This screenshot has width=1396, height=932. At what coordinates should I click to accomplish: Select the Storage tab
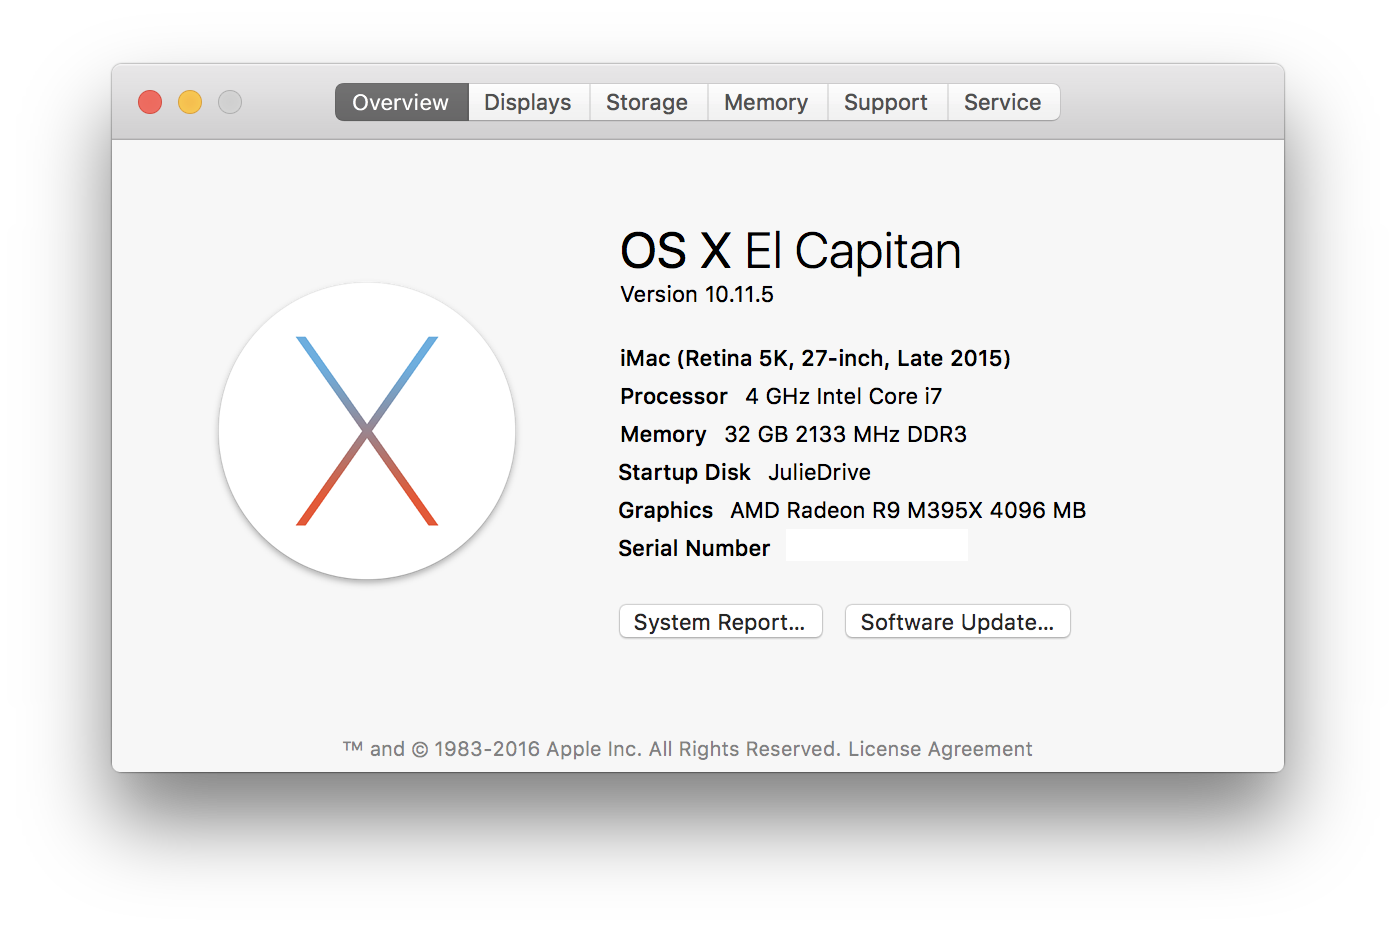coord(647,102)
